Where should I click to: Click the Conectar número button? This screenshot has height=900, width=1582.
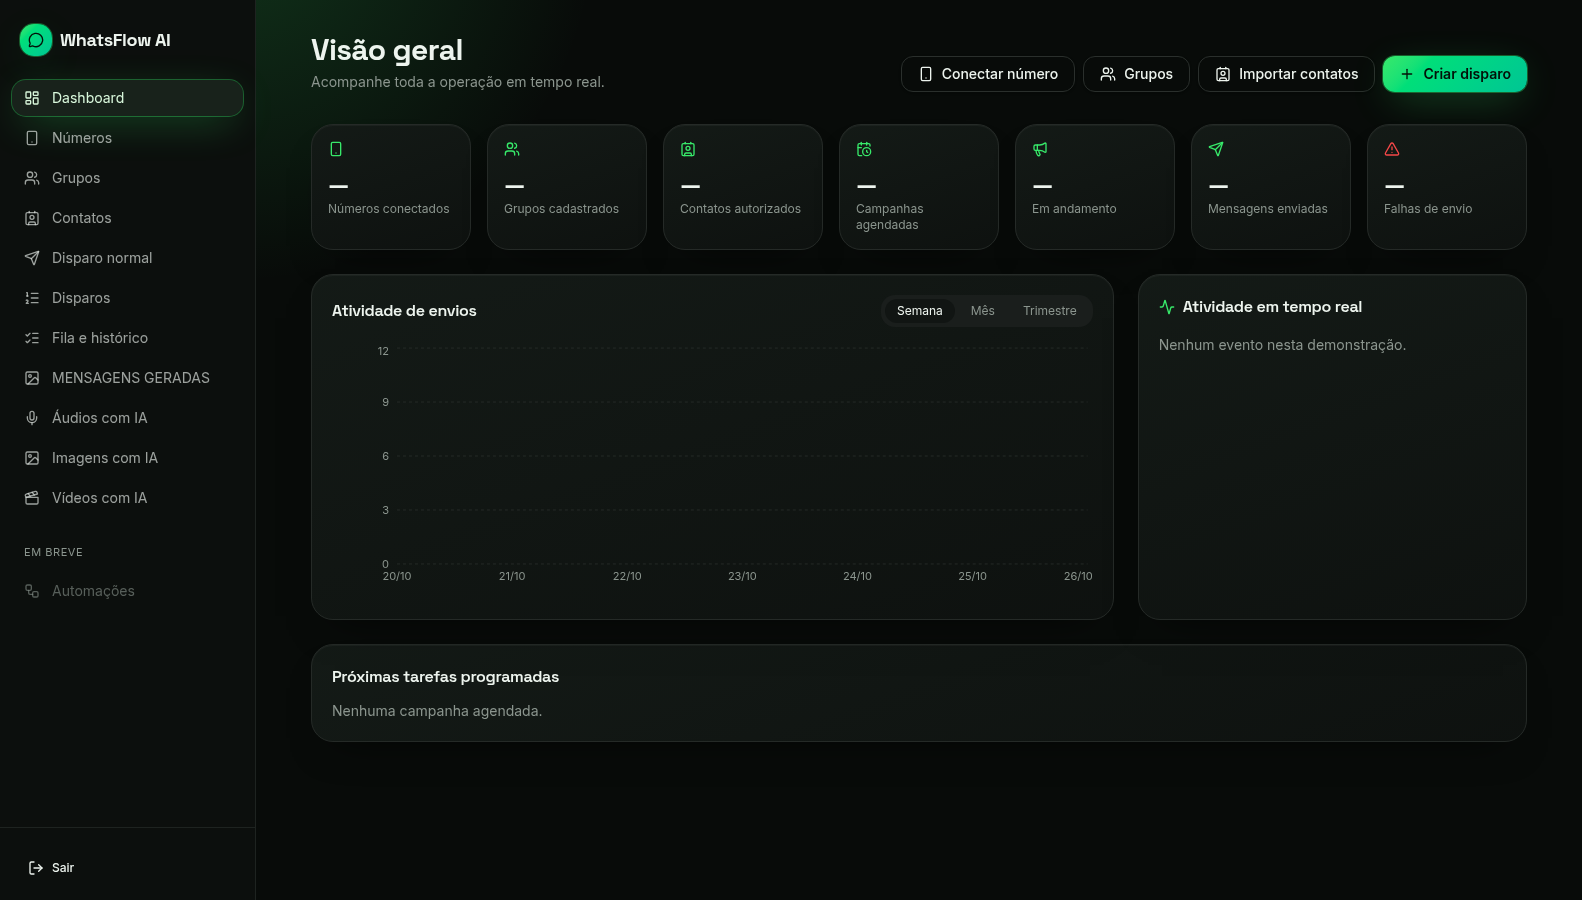(x=988, y=74)
